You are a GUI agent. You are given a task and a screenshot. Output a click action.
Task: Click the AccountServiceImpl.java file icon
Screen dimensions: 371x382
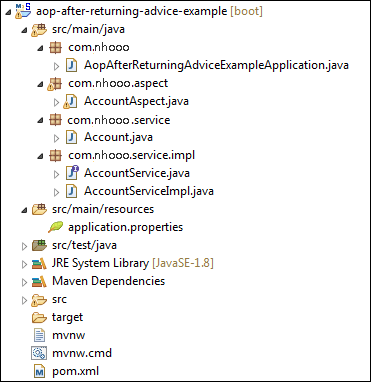click(71, 191)
